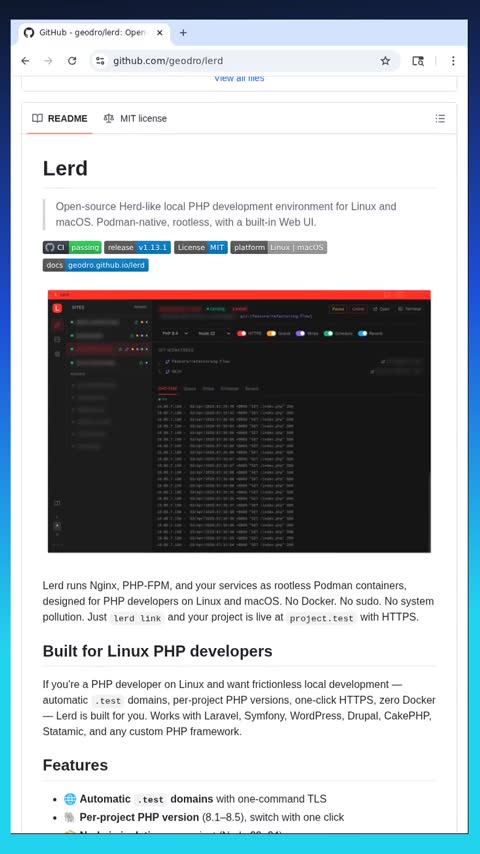480x854 pixels.
Task: Switch to the MIT license tab
Action: tap(135, 118)
